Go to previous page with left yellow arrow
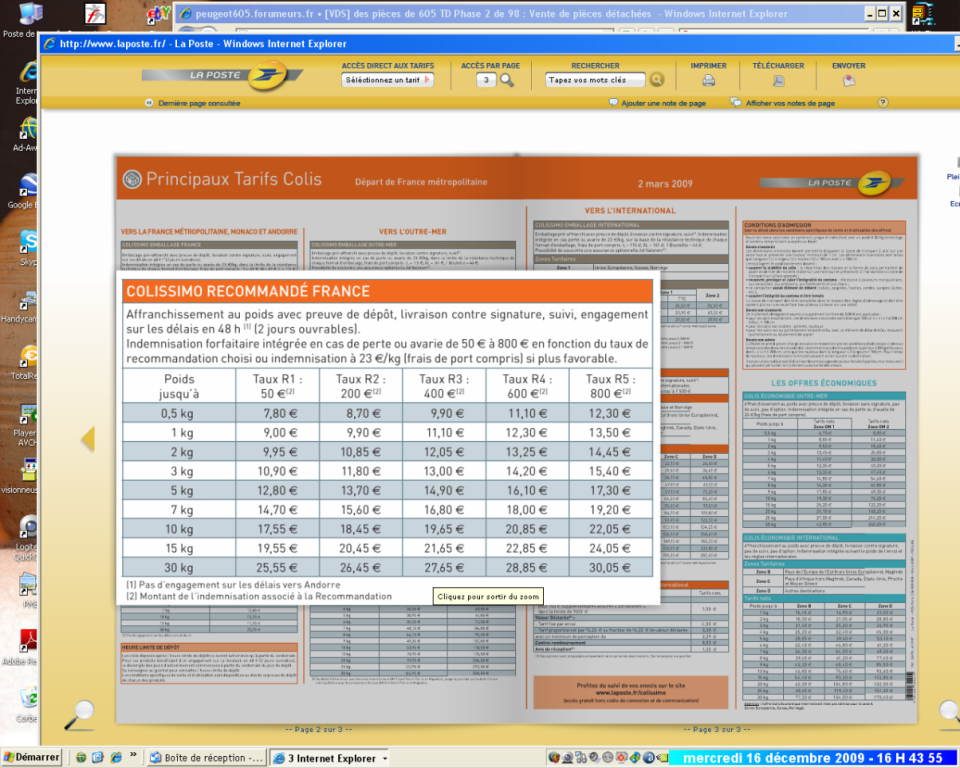 pos(87,438)
